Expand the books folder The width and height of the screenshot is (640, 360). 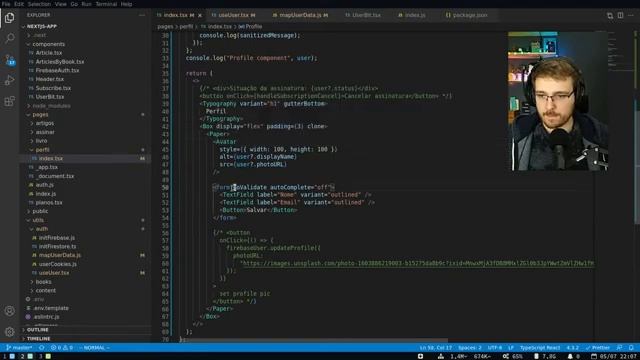[x=43, y=282]
